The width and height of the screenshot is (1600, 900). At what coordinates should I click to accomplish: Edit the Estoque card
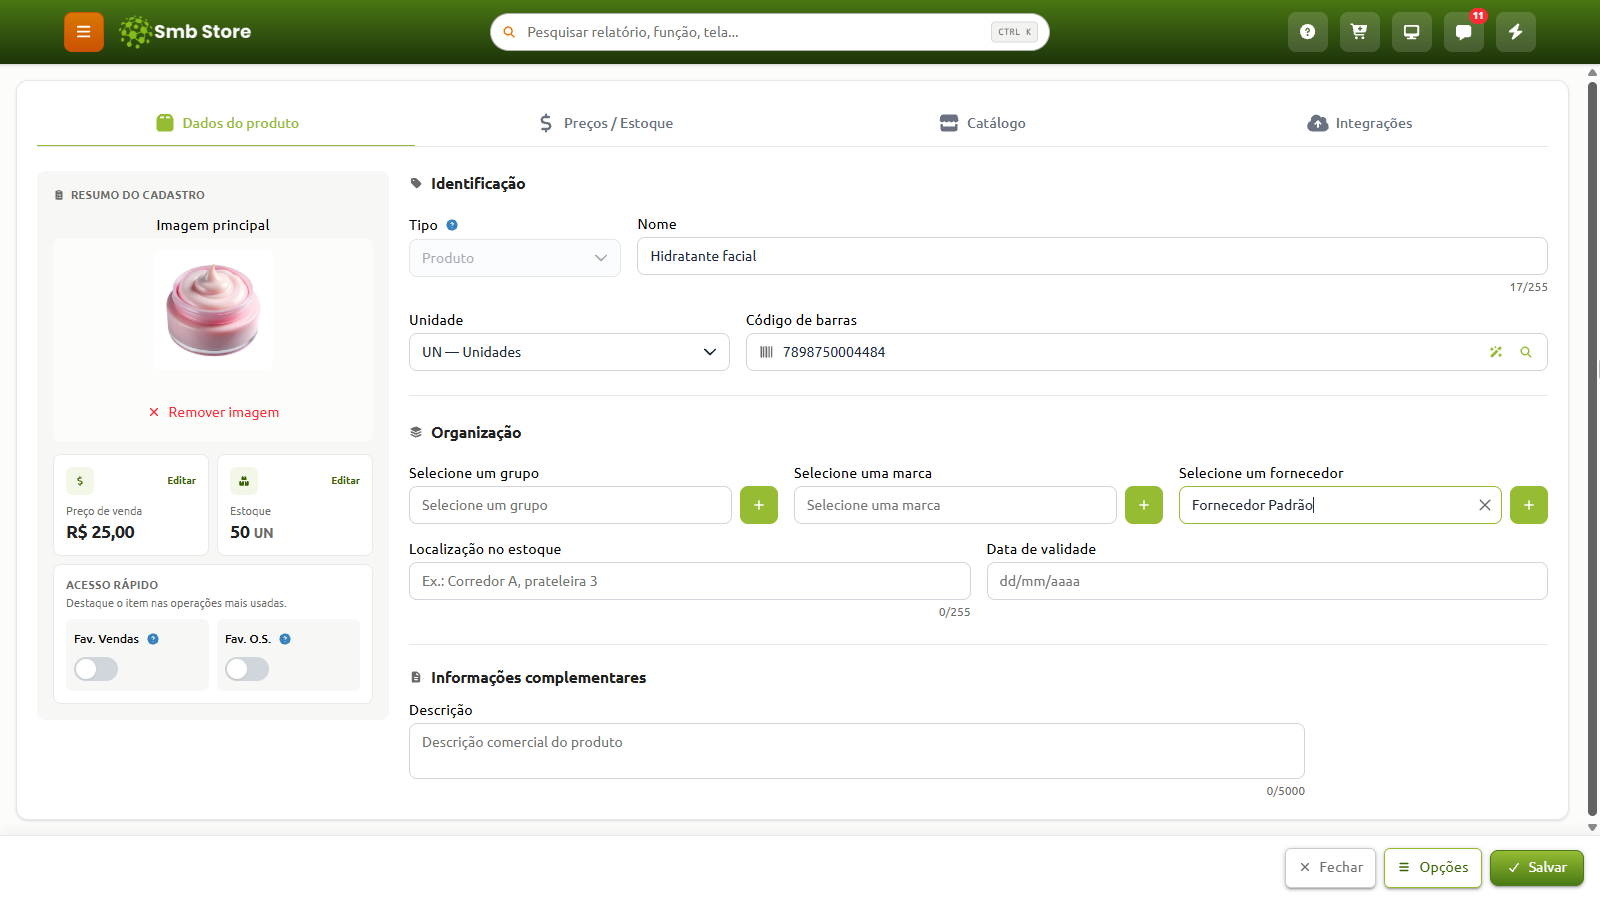pos(345,481)
